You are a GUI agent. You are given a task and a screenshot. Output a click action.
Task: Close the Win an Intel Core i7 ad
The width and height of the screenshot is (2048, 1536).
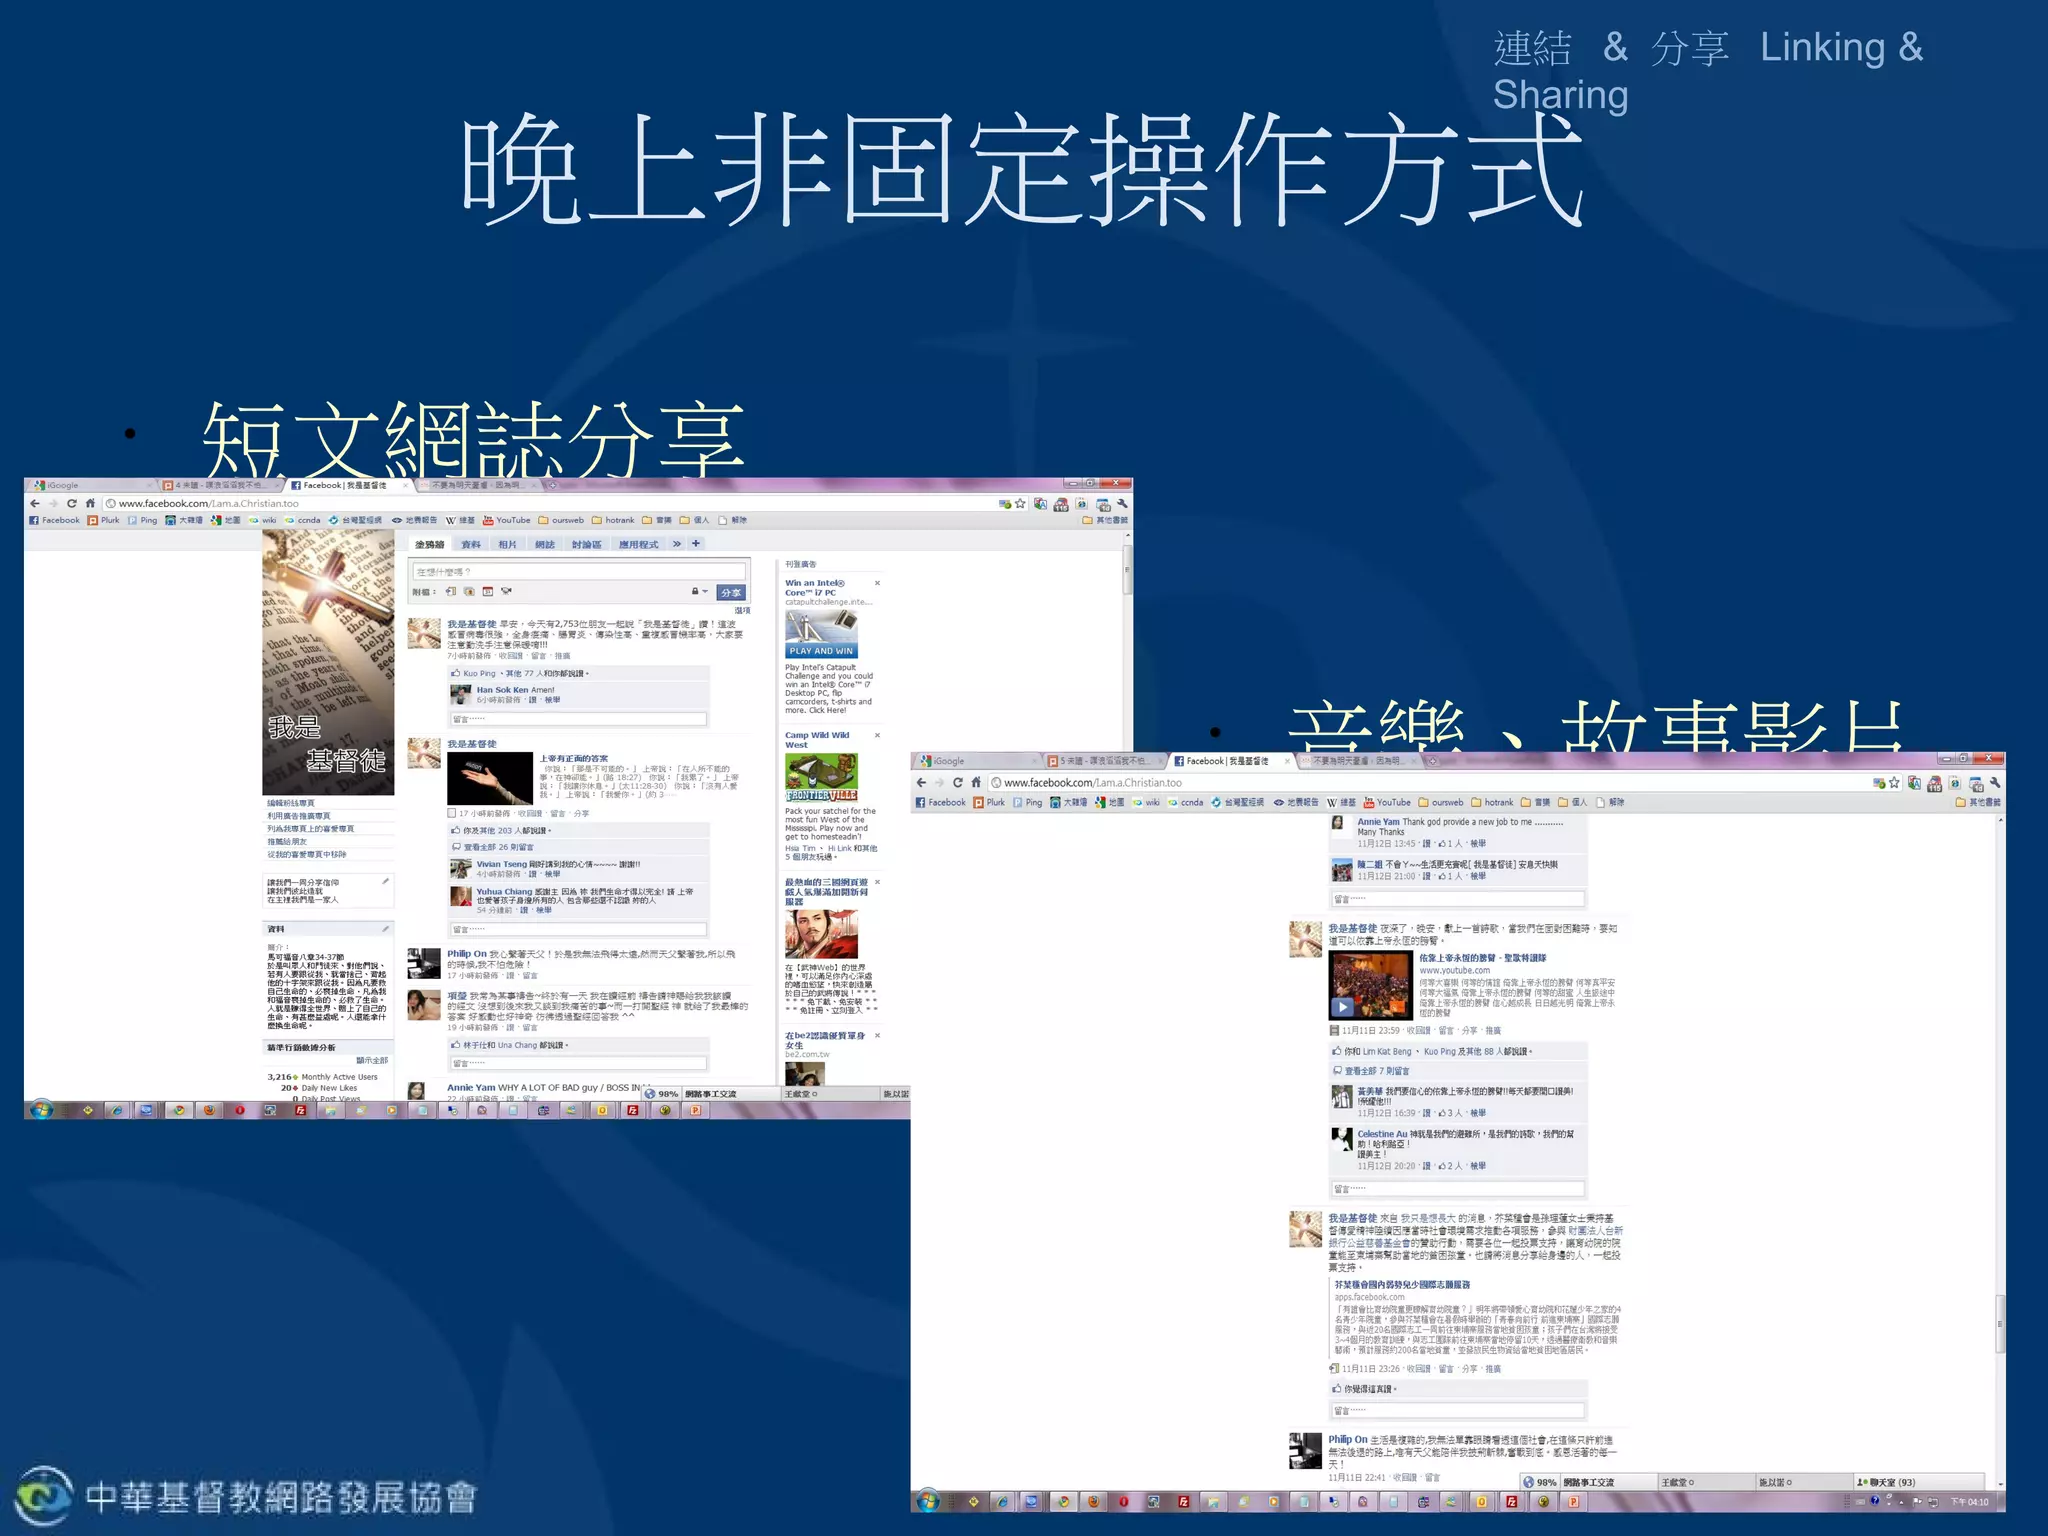click(877, 583)
